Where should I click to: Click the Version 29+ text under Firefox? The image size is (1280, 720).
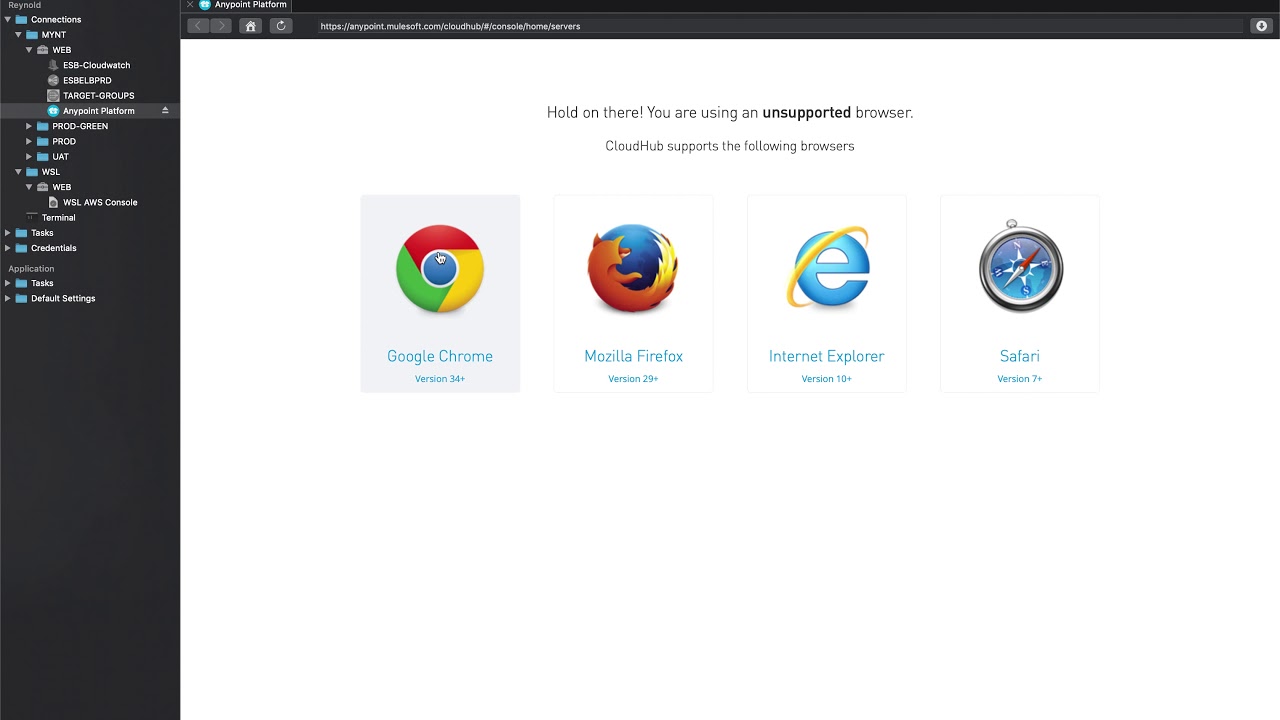(x=633, y=379)
